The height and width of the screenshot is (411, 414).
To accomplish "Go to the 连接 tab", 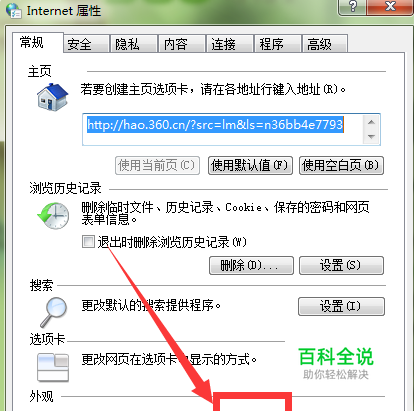I will [x=230, y=44].
